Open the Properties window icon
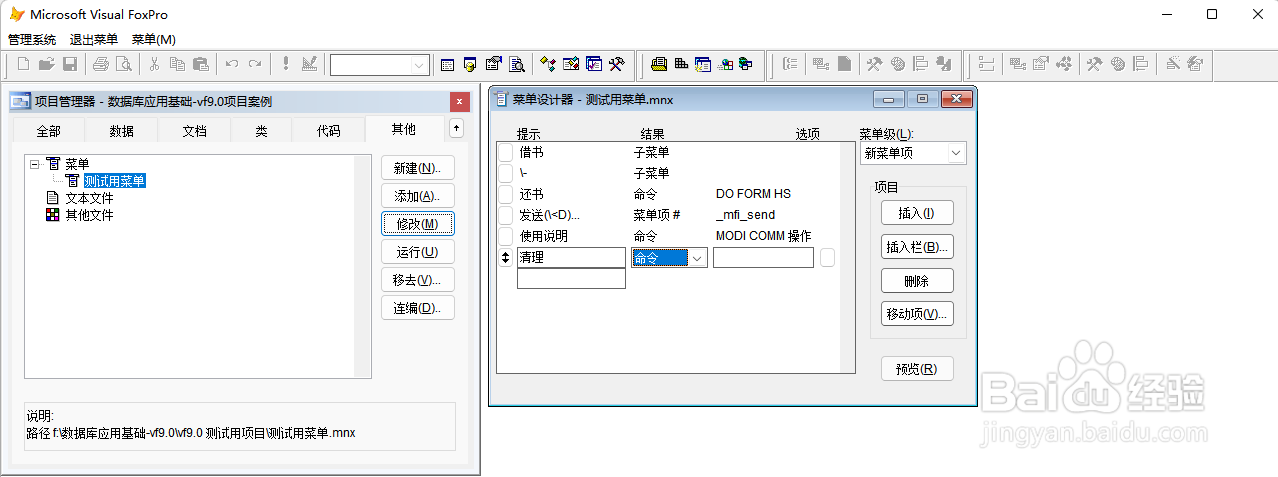The image size is (1278, 477). [x=493, y=64]
